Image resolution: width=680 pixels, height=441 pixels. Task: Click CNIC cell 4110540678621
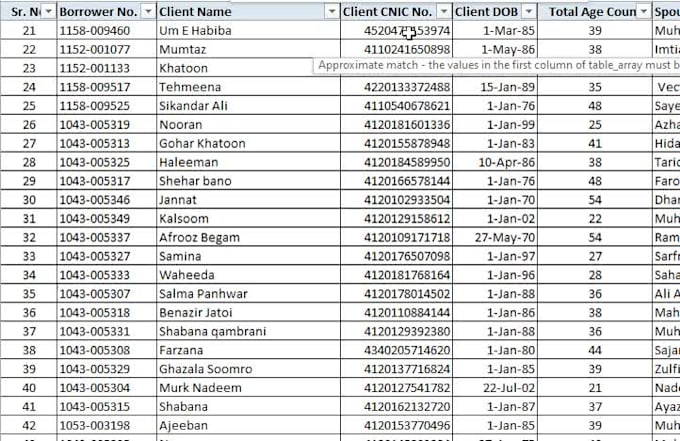tap(396, 106)
